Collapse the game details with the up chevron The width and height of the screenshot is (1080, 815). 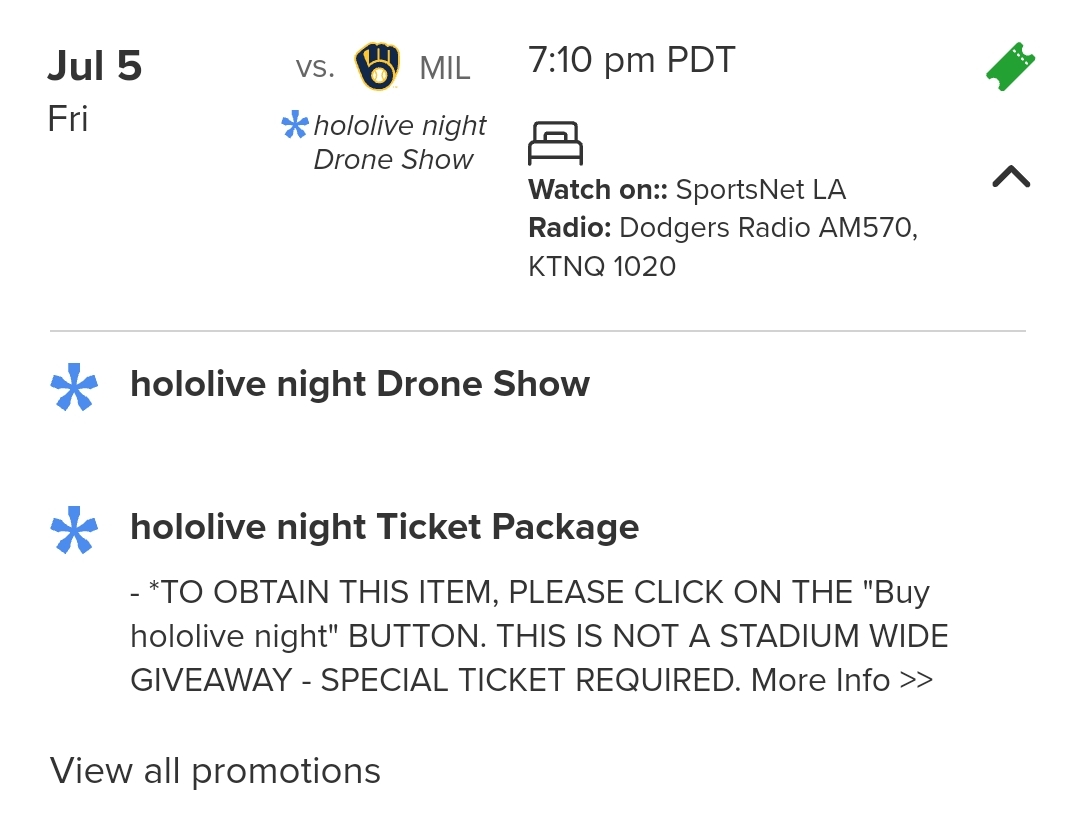[1011, 177]
